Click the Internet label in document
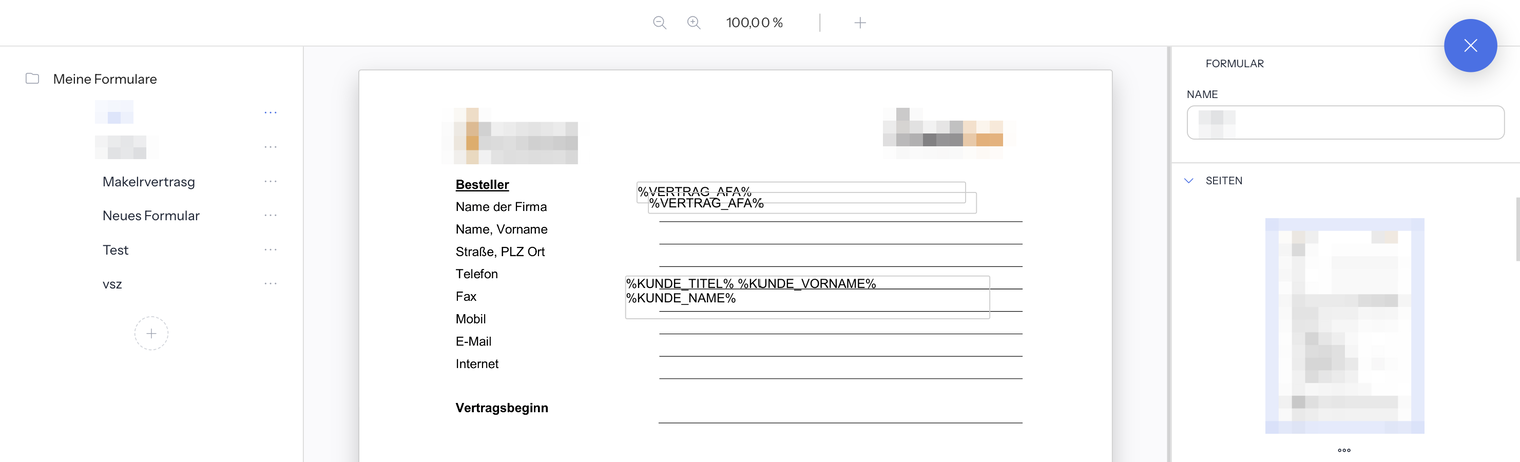The image size is (1520, 462). coord(477,364)
